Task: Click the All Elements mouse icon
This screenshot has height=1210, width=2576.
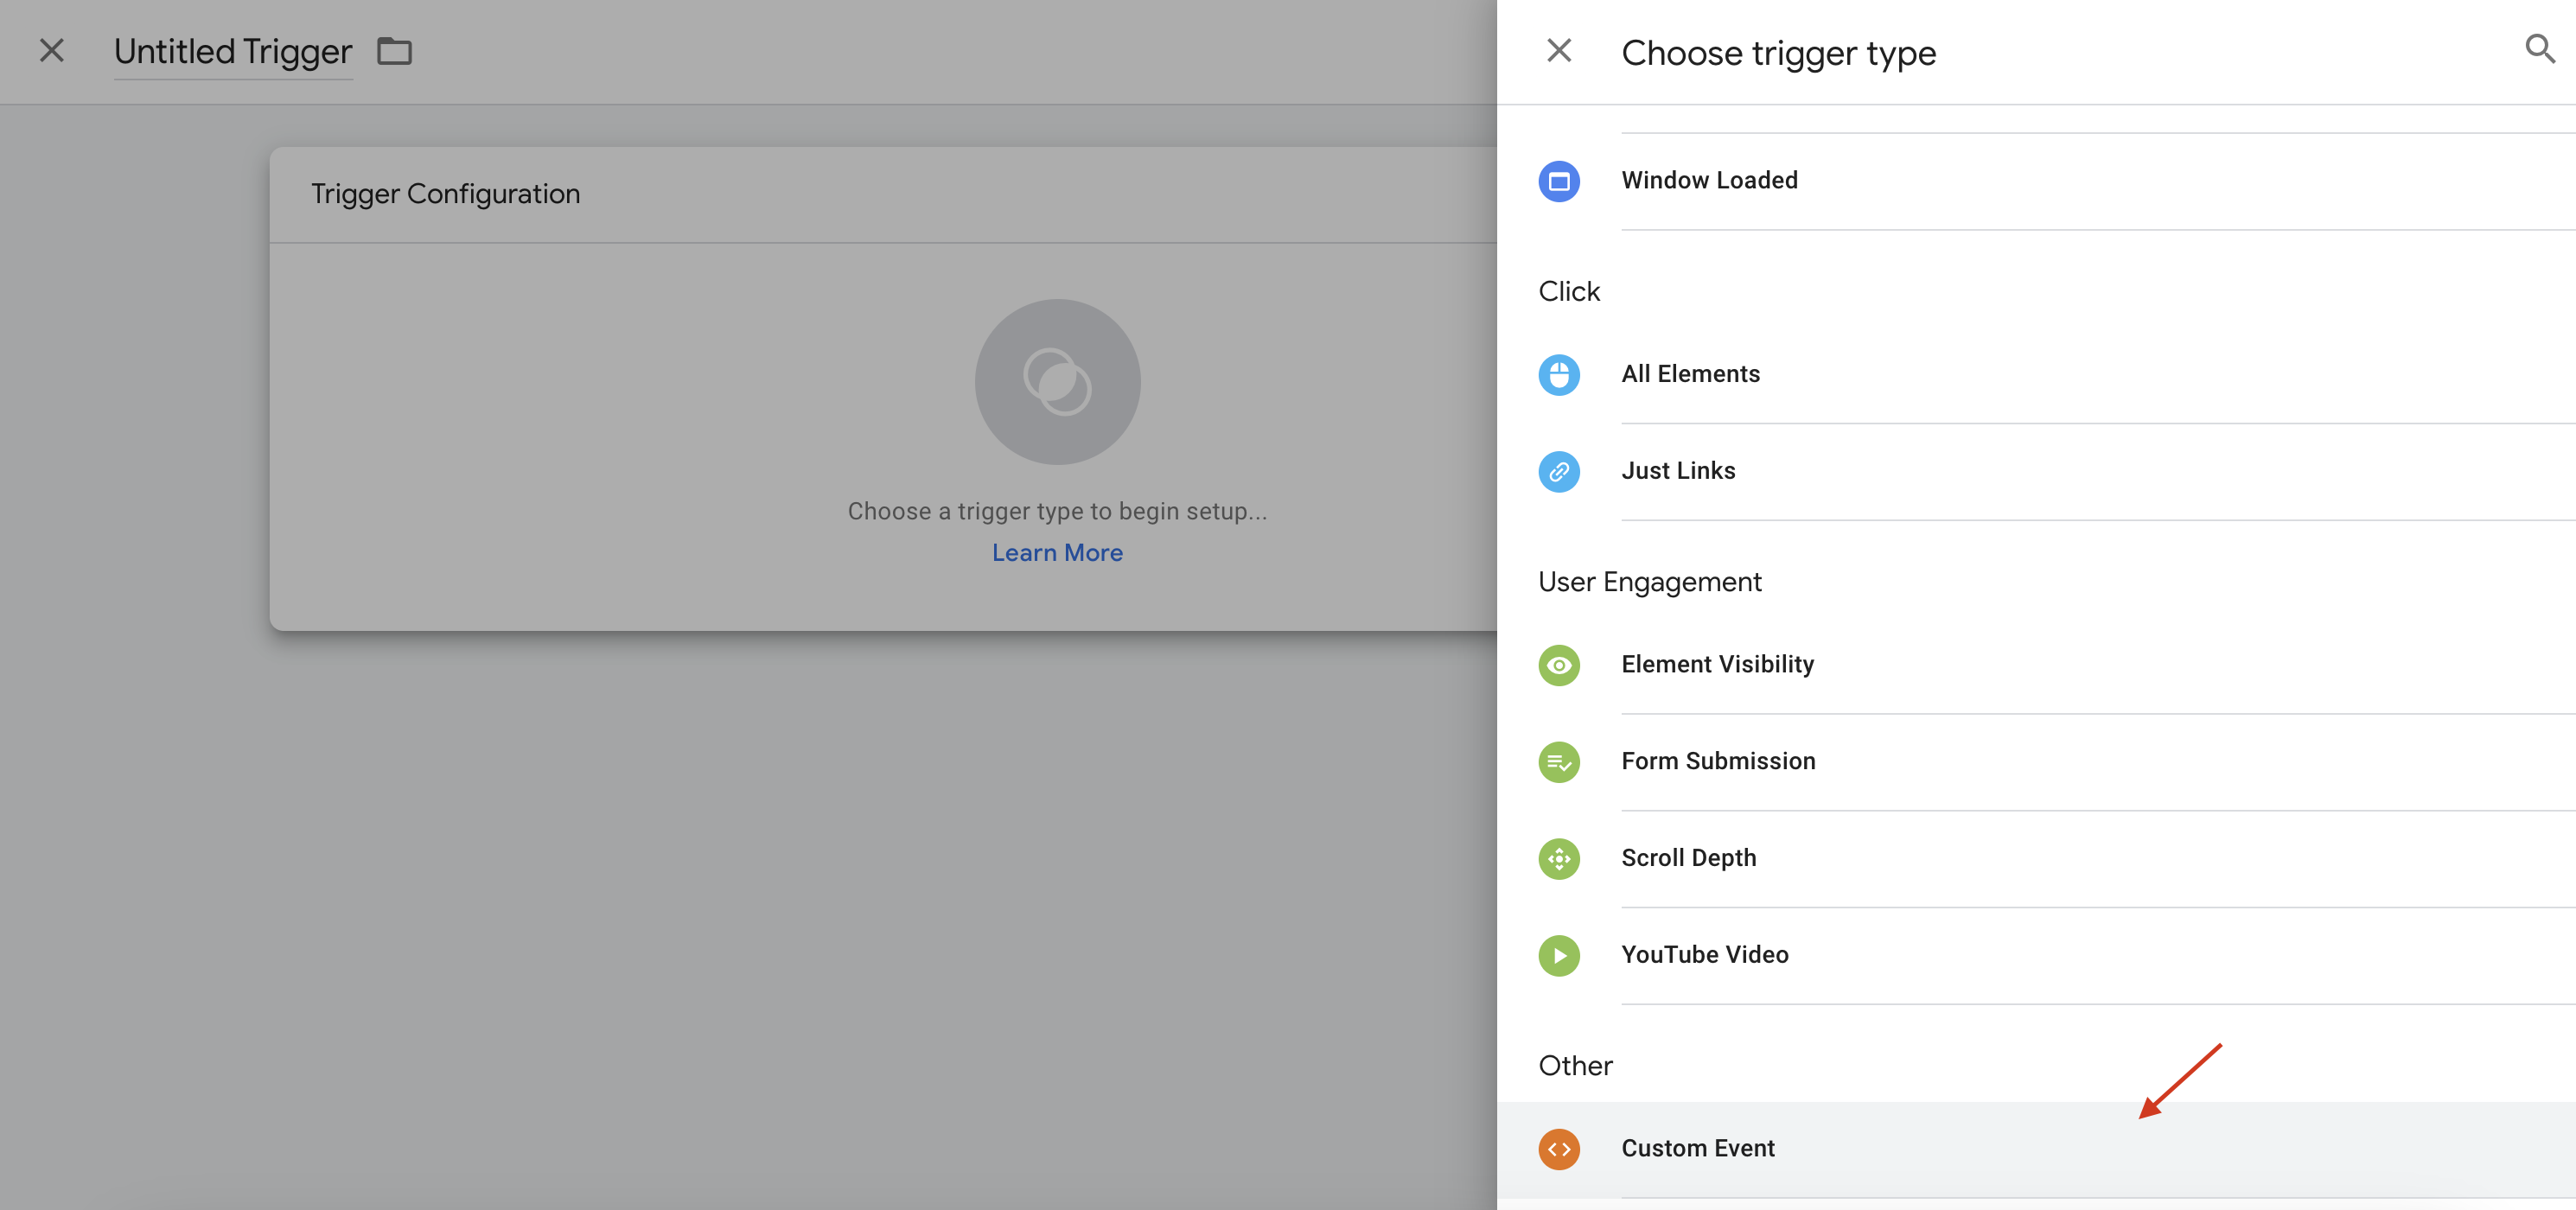Action: tap(1559, 375)
